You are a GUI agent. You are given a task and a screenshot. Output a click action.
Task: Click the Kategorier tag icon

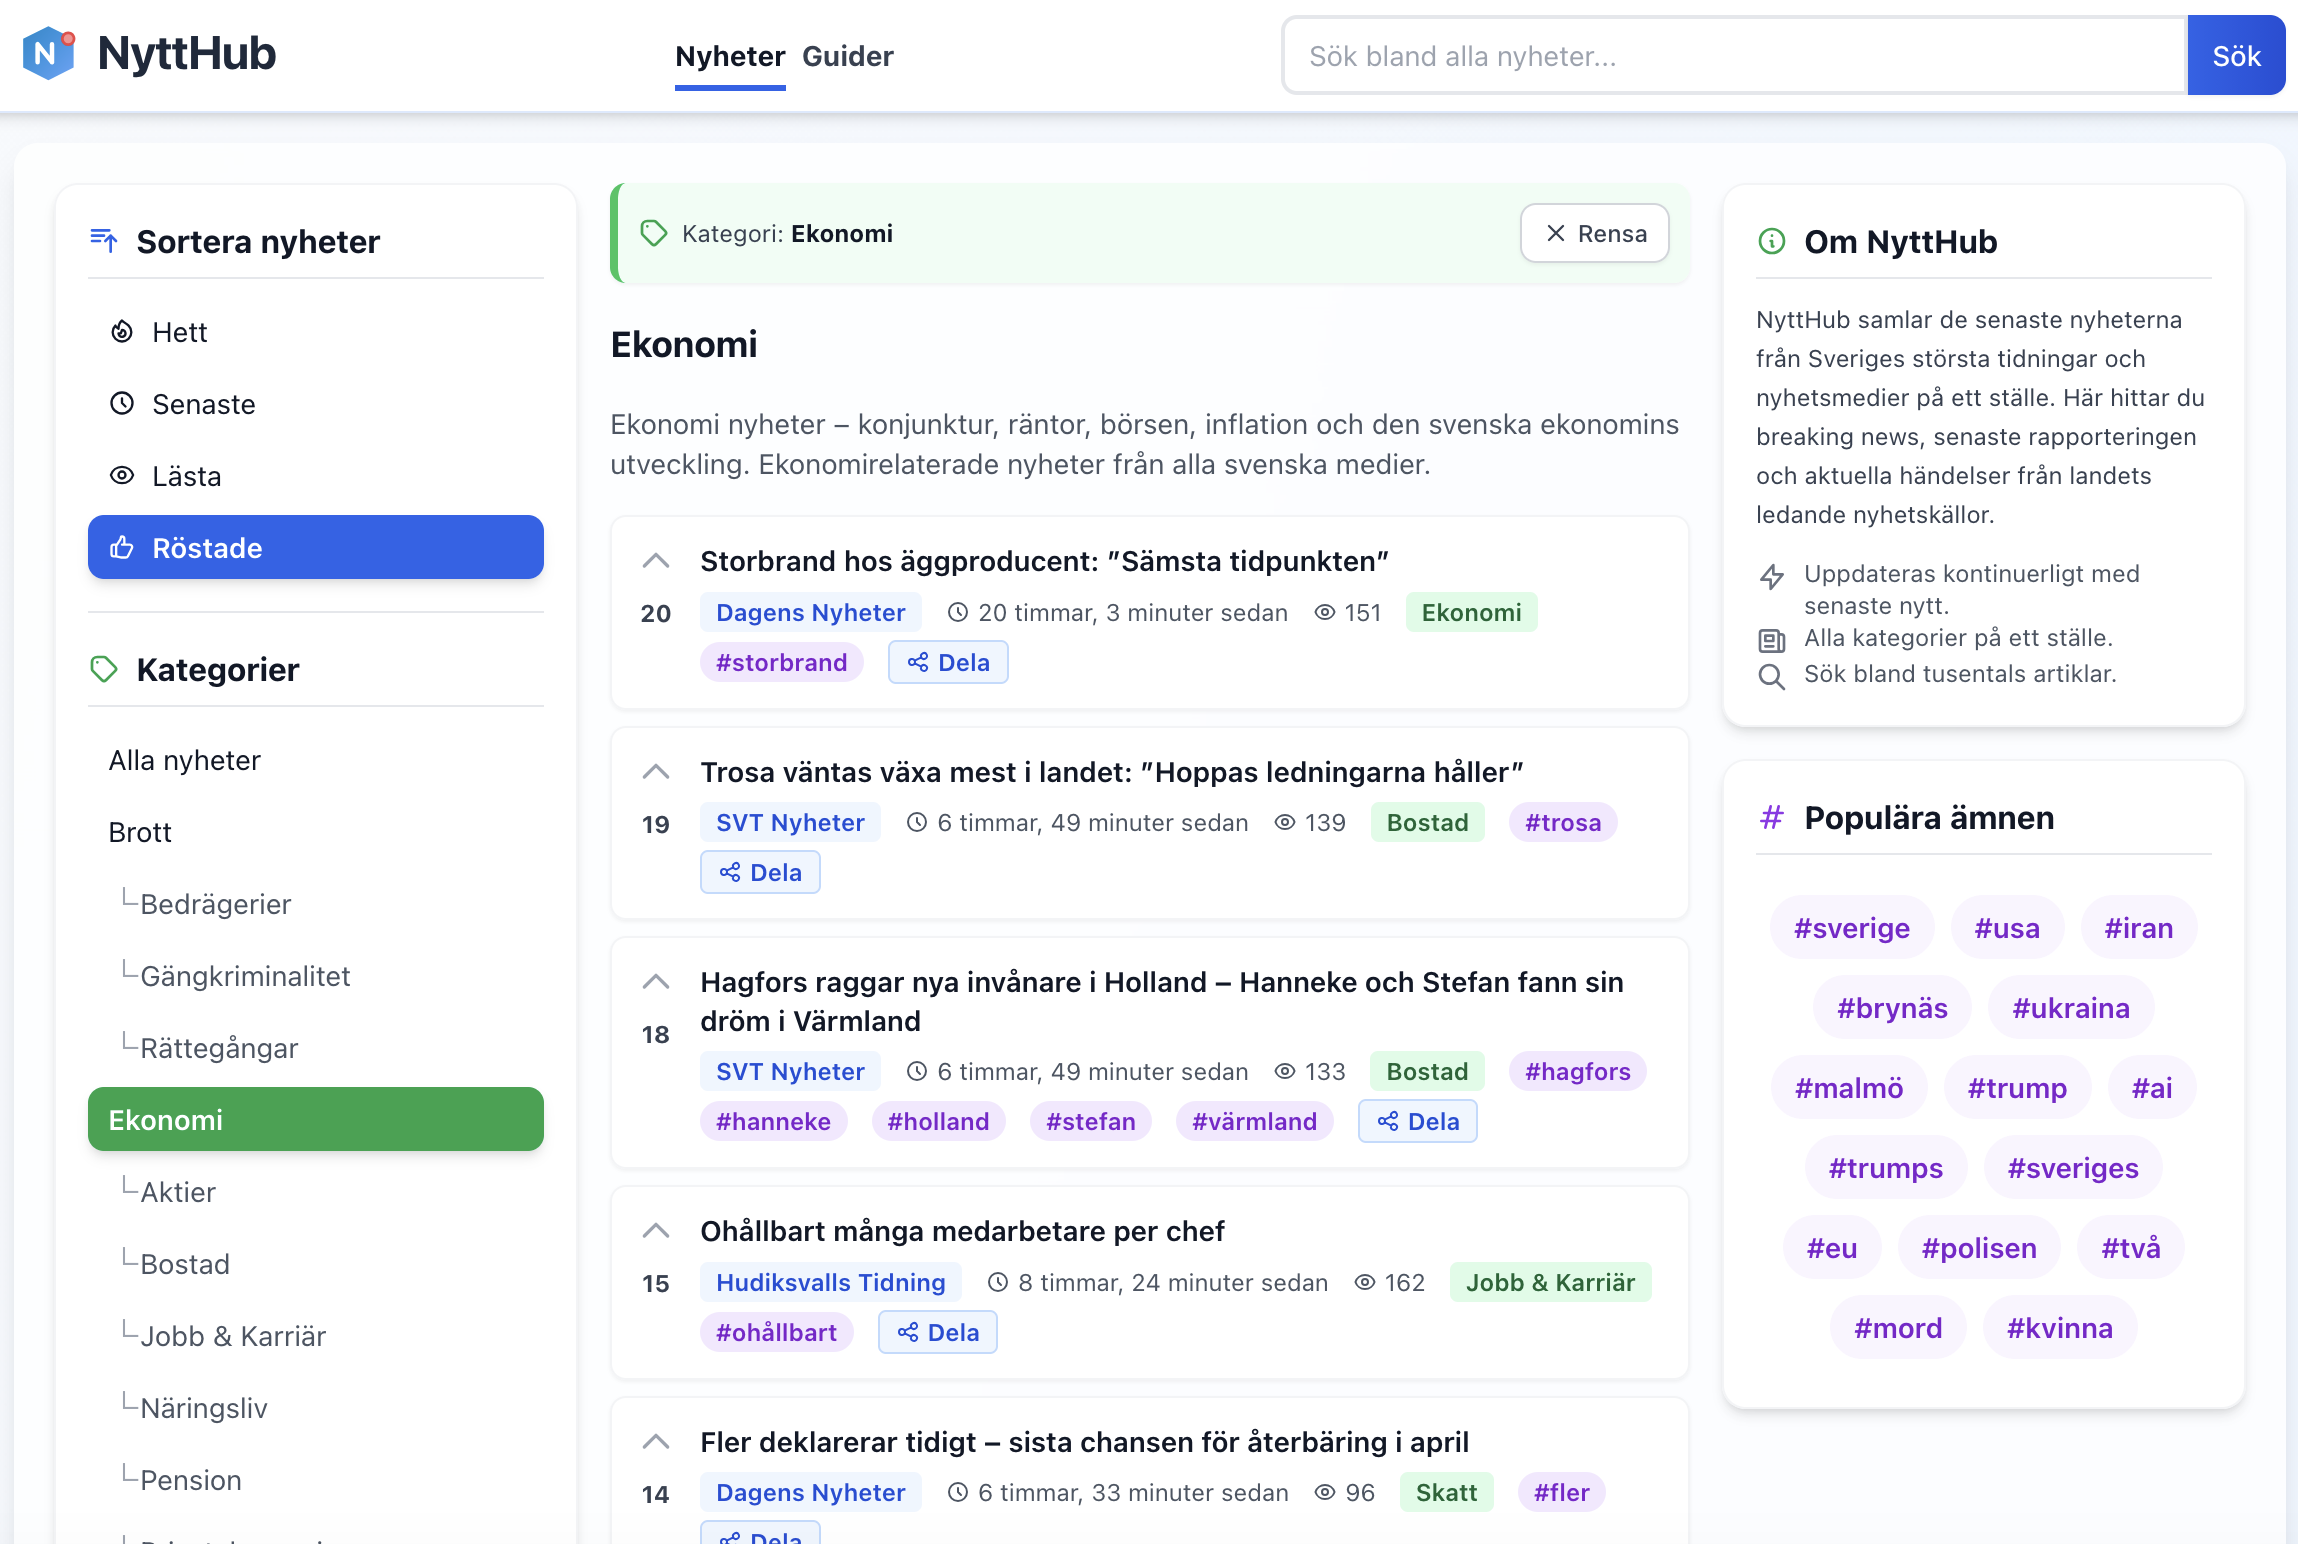104,669
